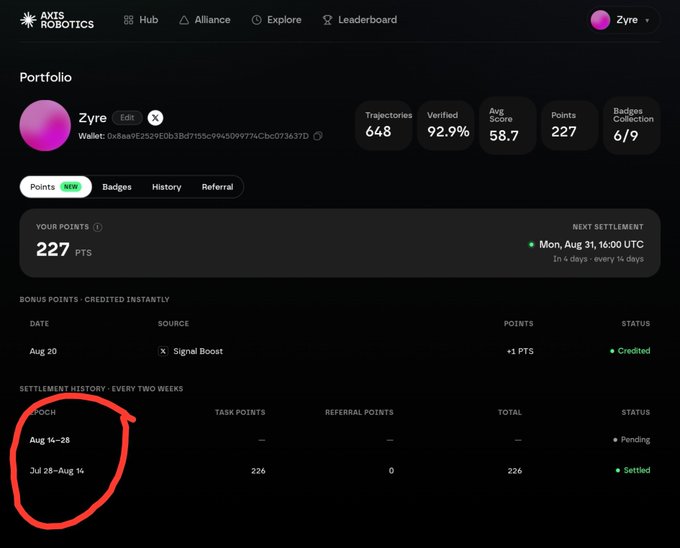Screen dimensions: 680x548
Task: Click the 227 PTS total value
Action: point(64,250)
